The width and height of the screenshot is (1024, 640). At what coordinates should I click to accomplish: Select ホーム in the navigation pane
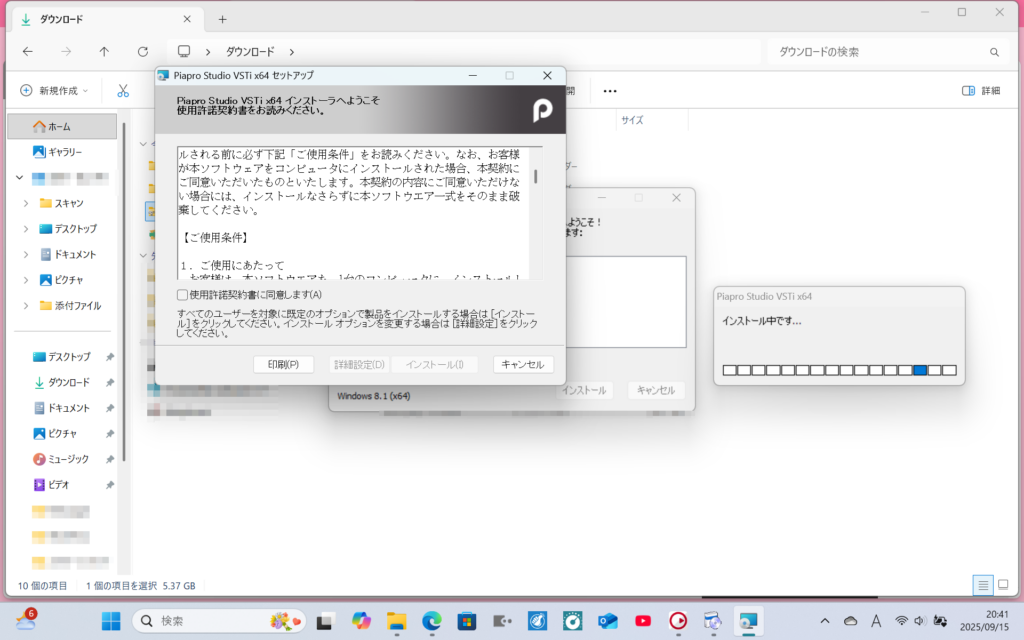click(59, 126)
